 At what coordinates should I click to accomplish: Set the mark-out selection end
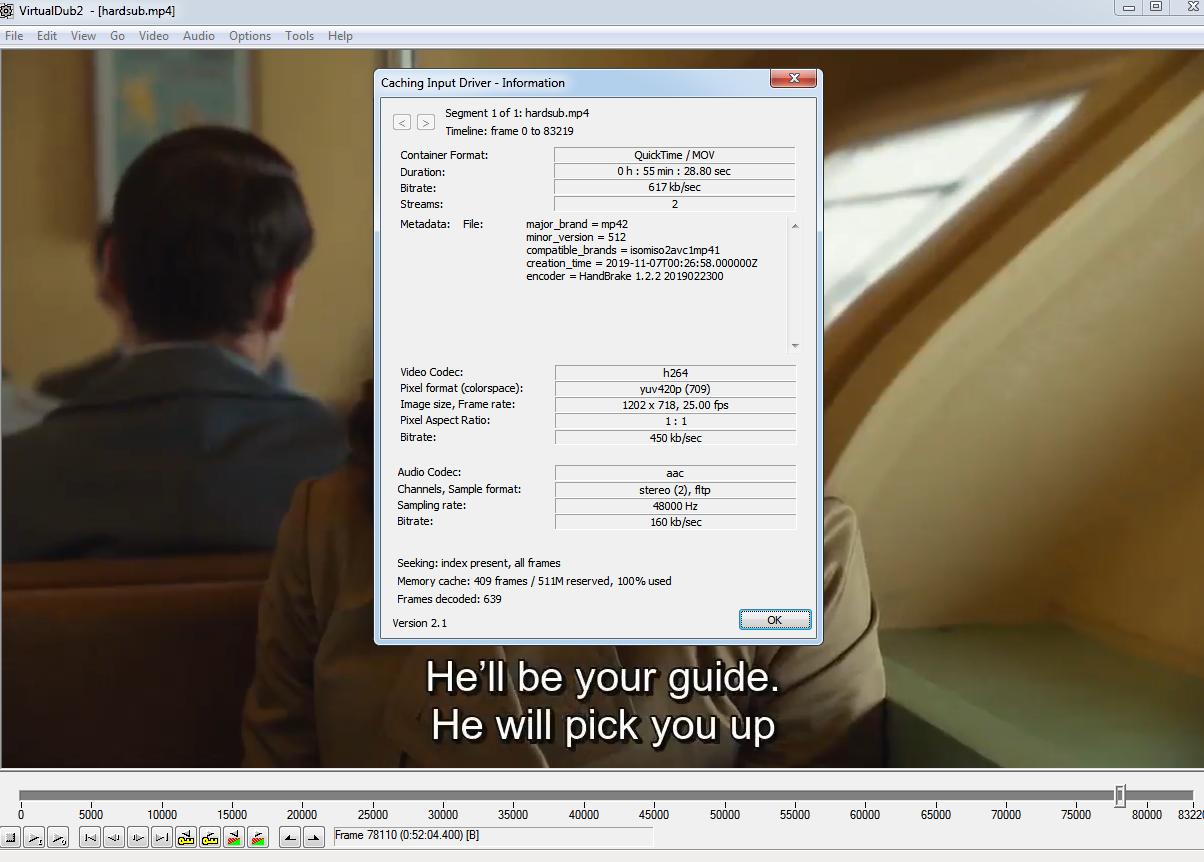tap(314, 837)
